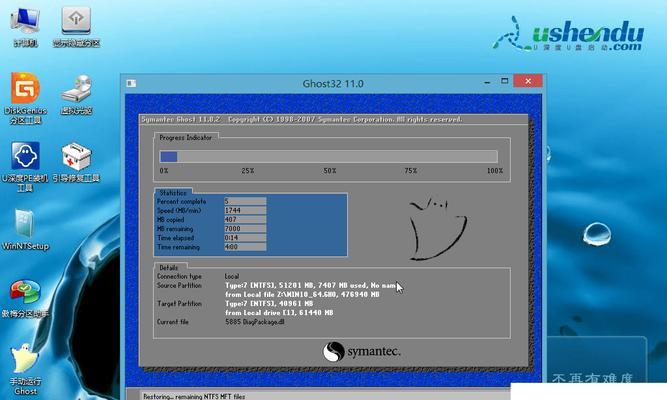Click the Ghost mascot drawing in the window

(x=437, y=229)
